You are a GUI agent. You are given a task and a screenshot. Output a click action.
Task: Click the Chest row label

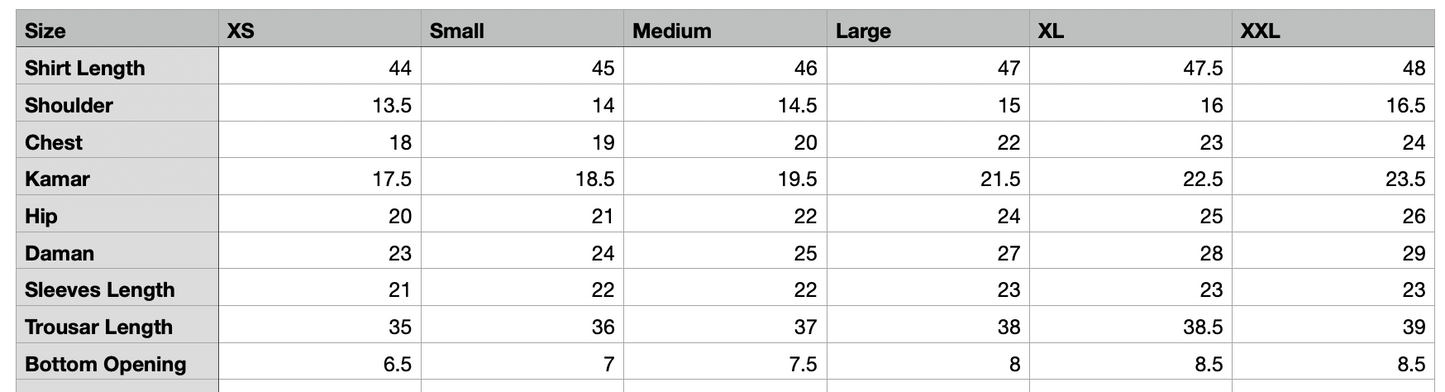118,141
